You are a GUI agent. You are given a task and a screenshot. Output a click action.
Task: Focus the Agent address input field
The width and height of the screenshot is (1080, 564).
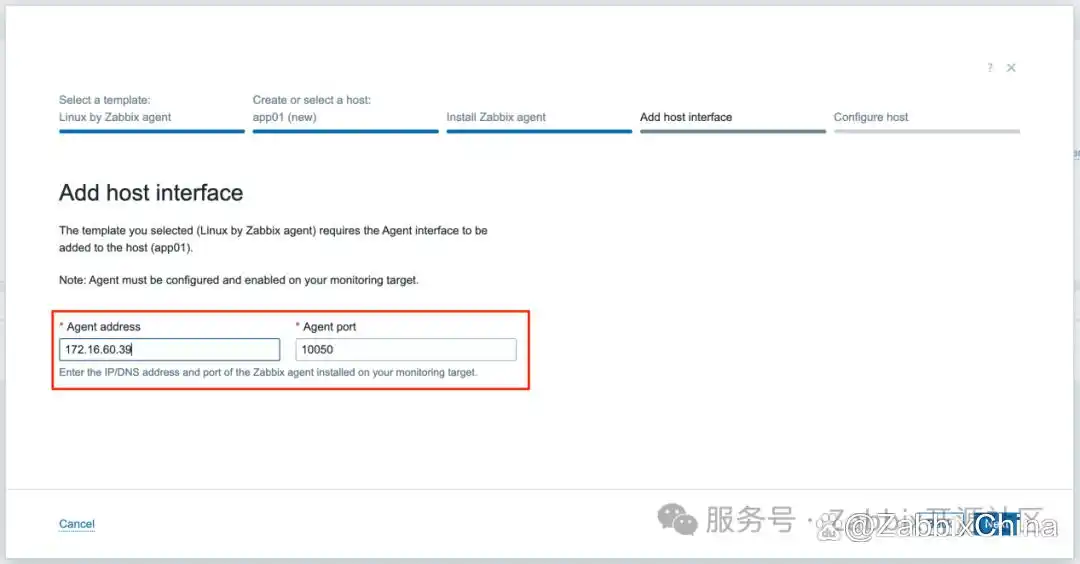169,349
